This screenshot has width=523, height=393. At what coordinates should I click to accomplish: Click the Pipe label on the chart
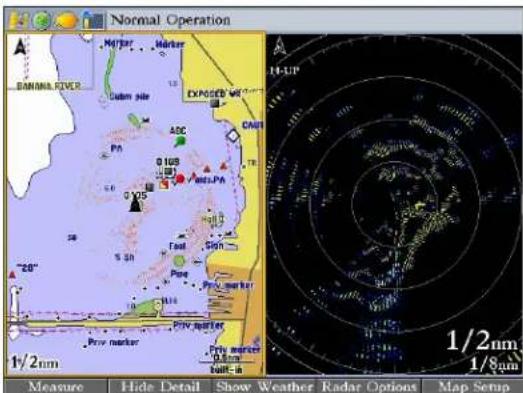[x=179, y=274]
